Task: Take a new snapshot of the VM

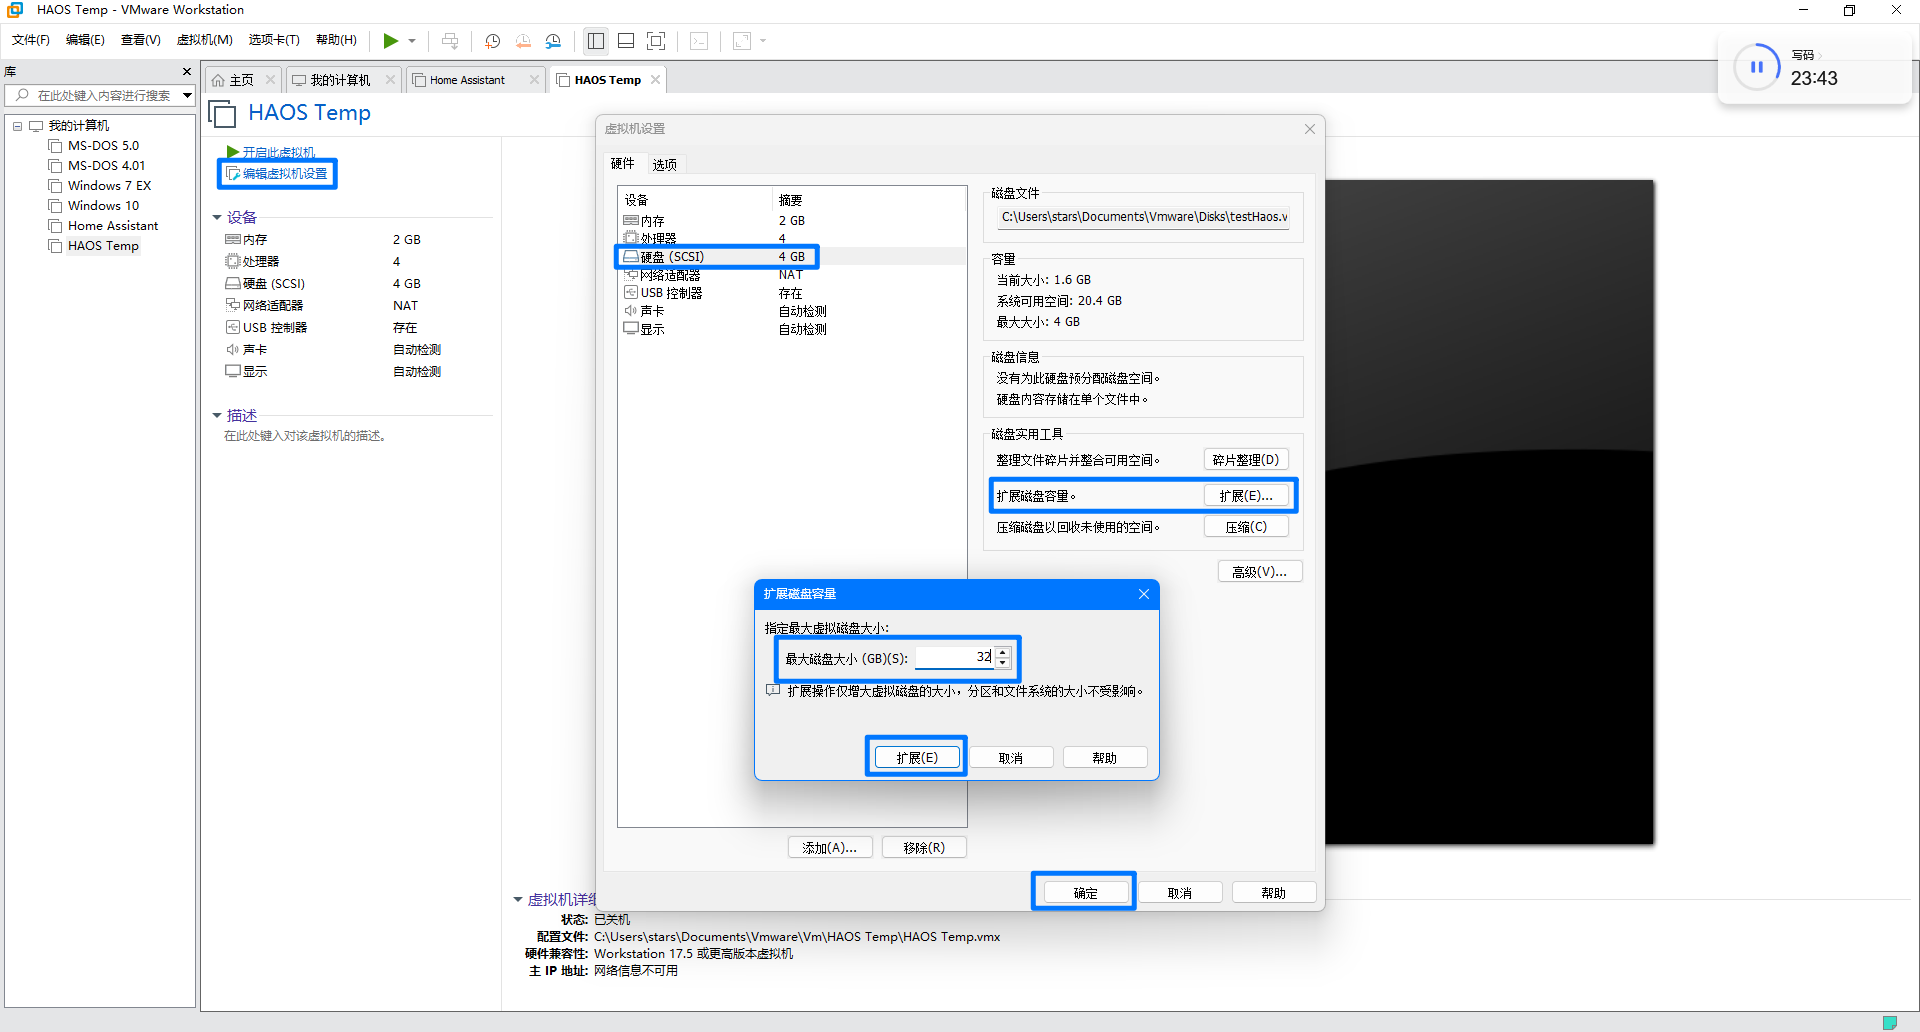Action: tap(492, 41)
